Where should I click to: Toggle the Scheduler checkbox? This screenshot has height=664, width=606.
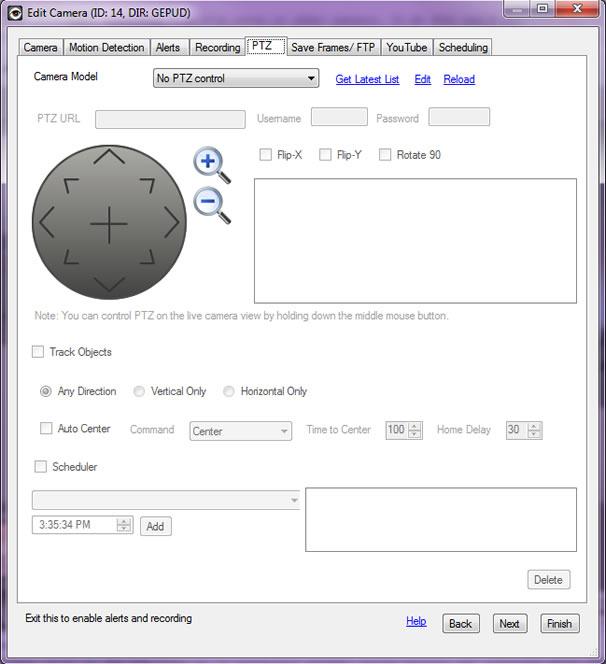pyautogui.click(x=41, y=466)
